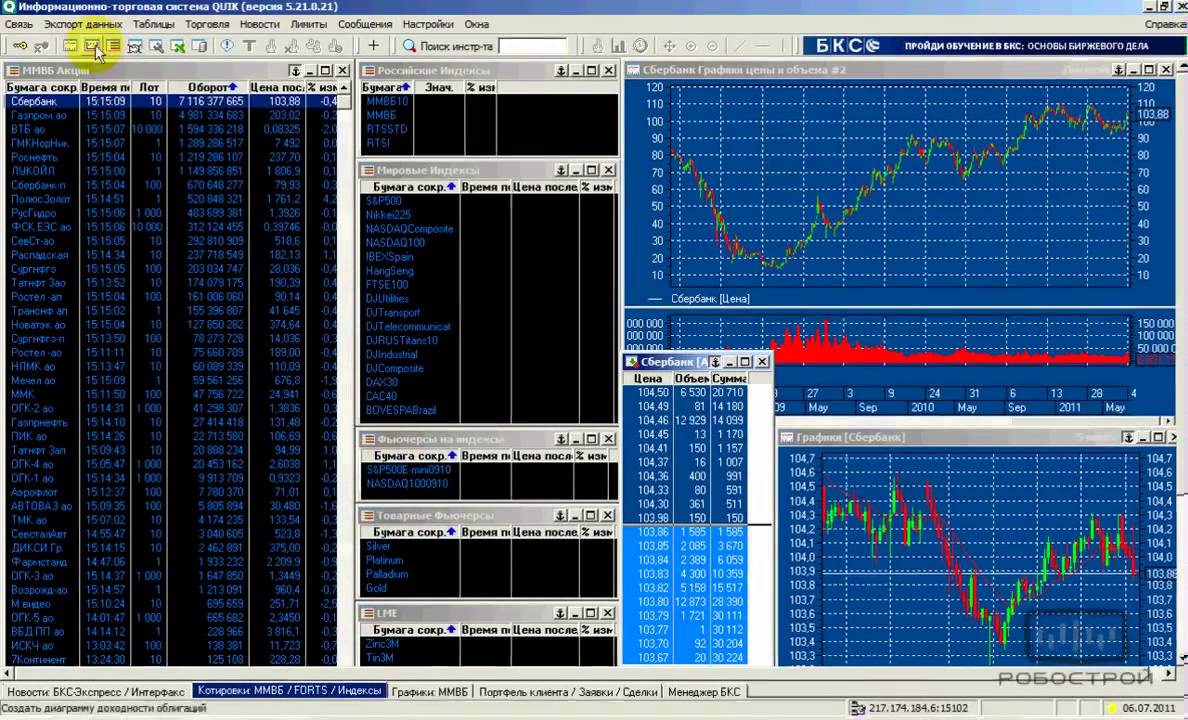The height and width of the screenshot is (720, 1188).
Task: Select the Газпром ао row
Action: tap(172, 115)
